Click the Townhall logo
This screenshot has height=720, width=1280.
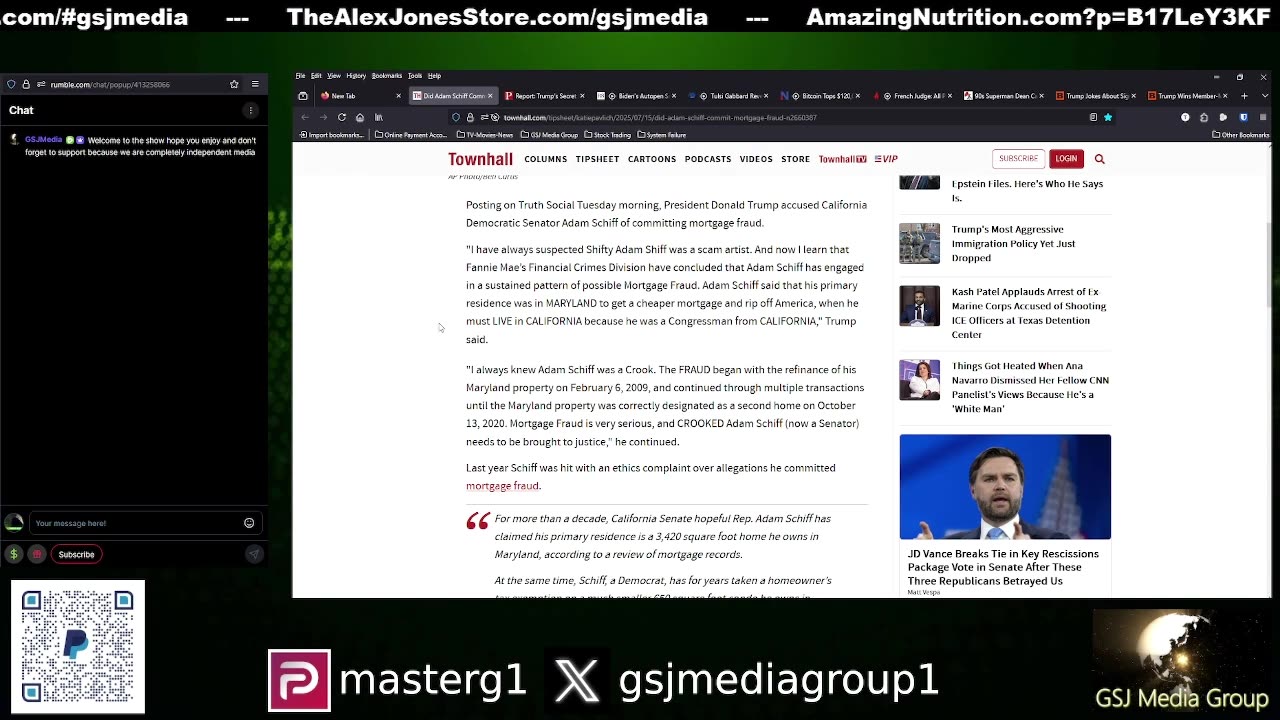click(480, 159)
